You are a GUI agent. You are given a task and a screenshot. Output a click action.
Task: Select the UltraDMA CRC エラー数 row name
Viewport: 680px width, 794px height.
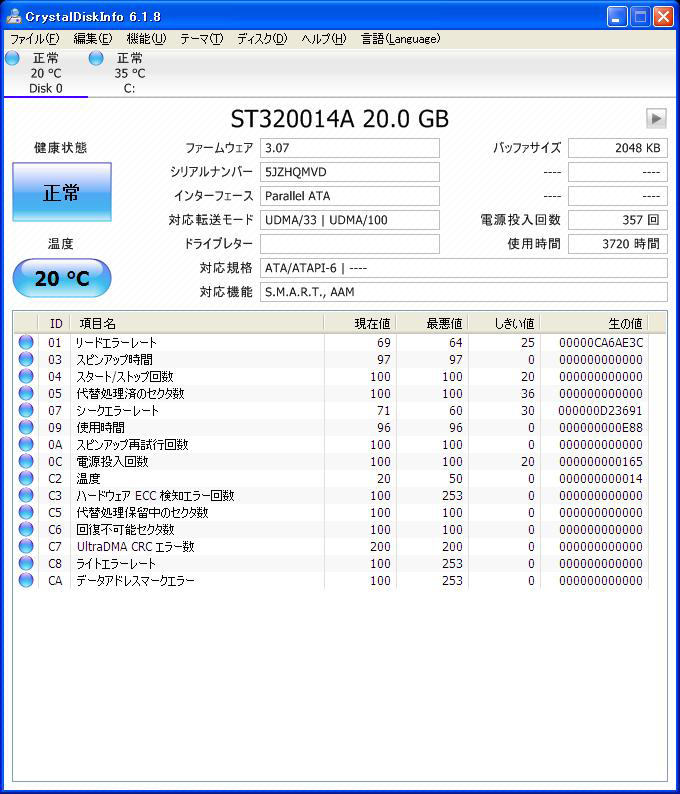pos(135,546)
